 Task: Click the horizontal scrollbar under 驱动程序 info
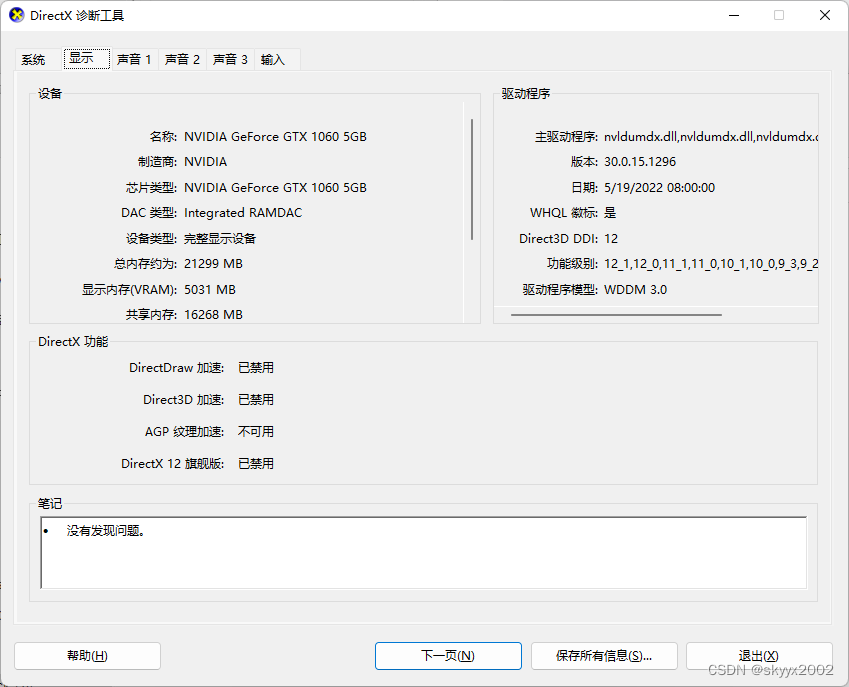click(617, 315)
